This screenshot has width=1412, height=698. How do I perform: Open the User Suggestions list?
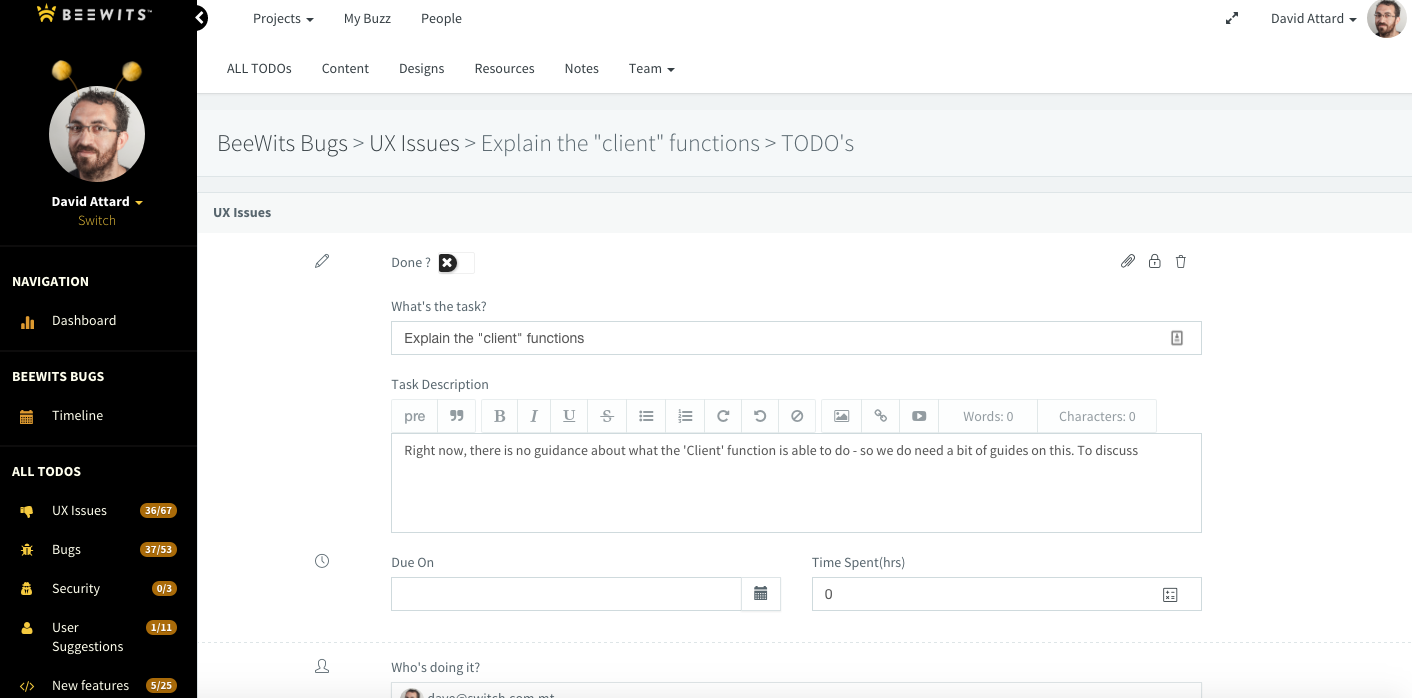[x=87, y=637]
